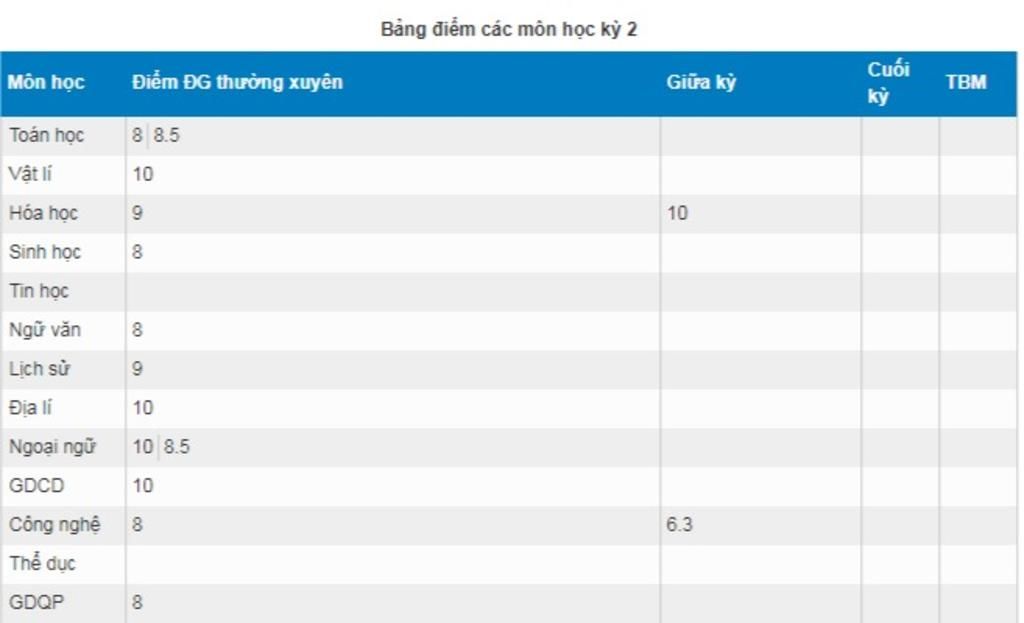Click the Điểm ĐG thường xuyên header
This screenshot has width=1024, height=623.
[x=237, y=83]
